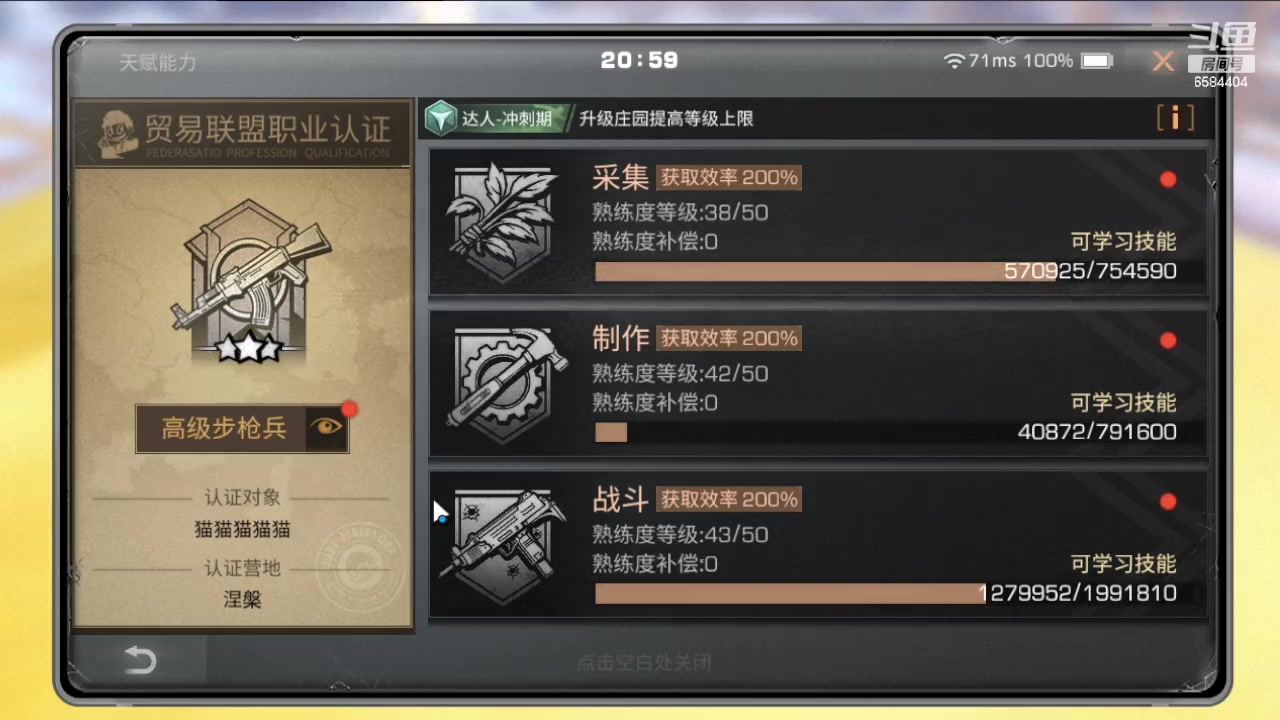Close the panel with orange X
Screen dimensions: 1280x720
point(1163,61)
